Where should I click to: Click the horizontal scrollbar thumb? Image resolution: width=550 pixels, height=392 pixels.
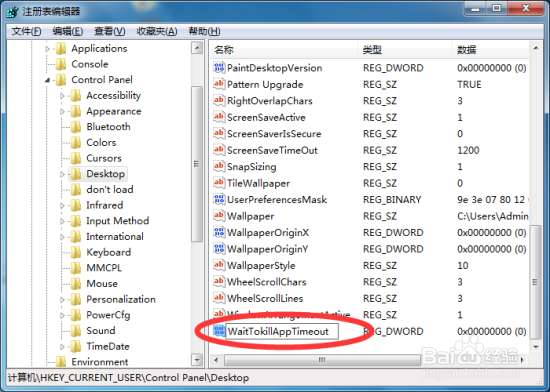322,360
